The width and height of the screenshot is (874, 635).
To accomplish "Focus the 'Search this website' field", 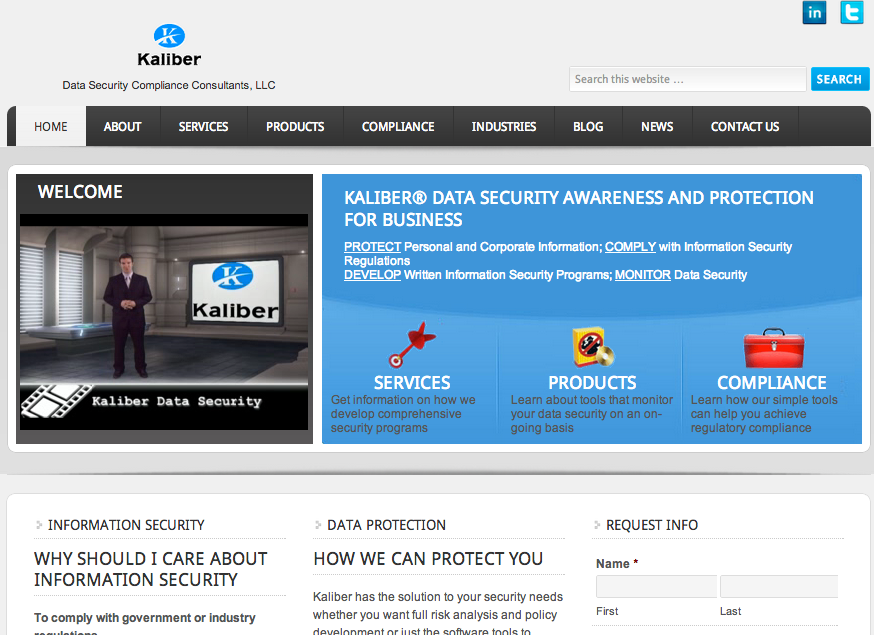I will (687, 79).
